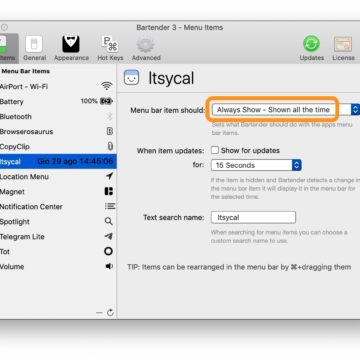Screen dimensions: 360x360
Task: Select the Bluetooth menu bar item
Action: 58,117
